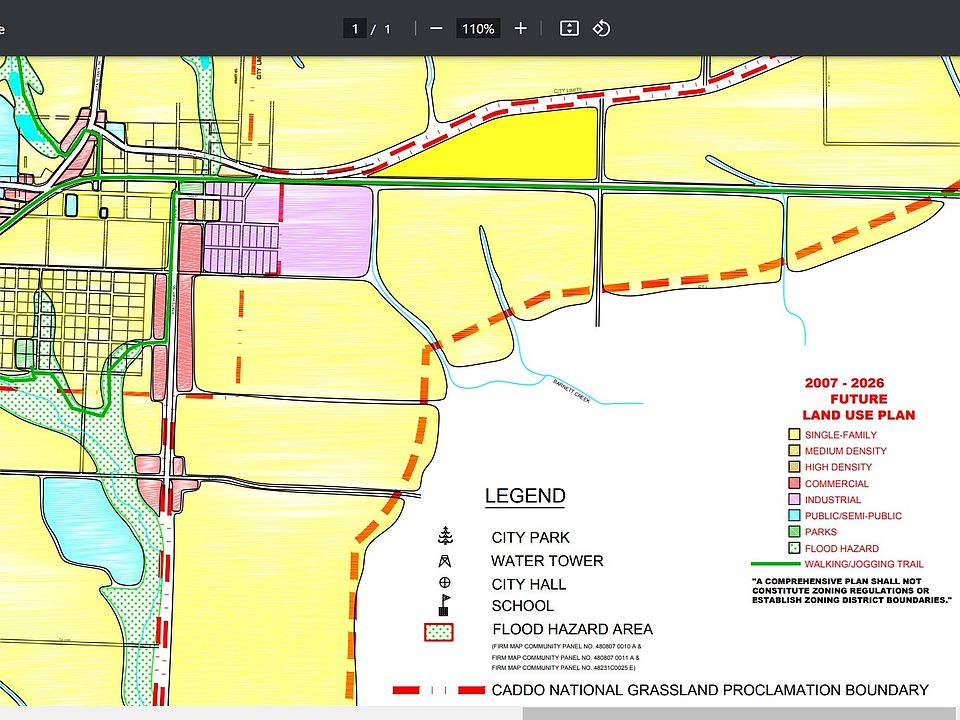
Task: Click the current page number field
Action: [x=355, y=29]
